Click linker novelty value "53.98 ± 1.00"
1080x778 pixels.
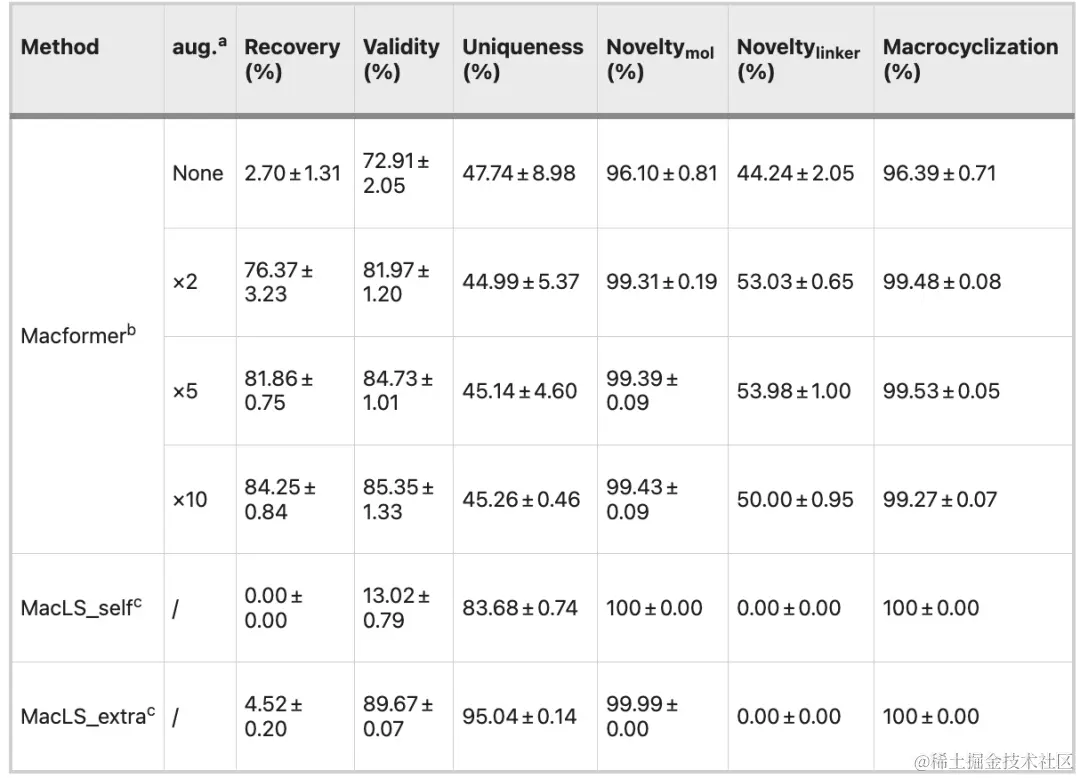(x=794, y=391)
